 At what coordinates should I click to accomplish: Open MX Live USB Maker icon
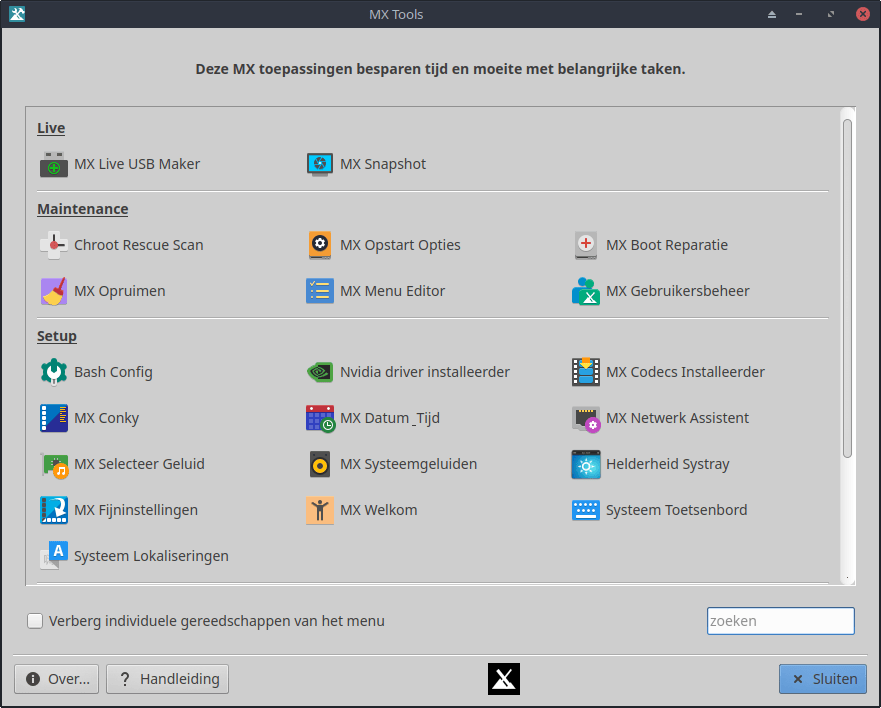(54, 164)
